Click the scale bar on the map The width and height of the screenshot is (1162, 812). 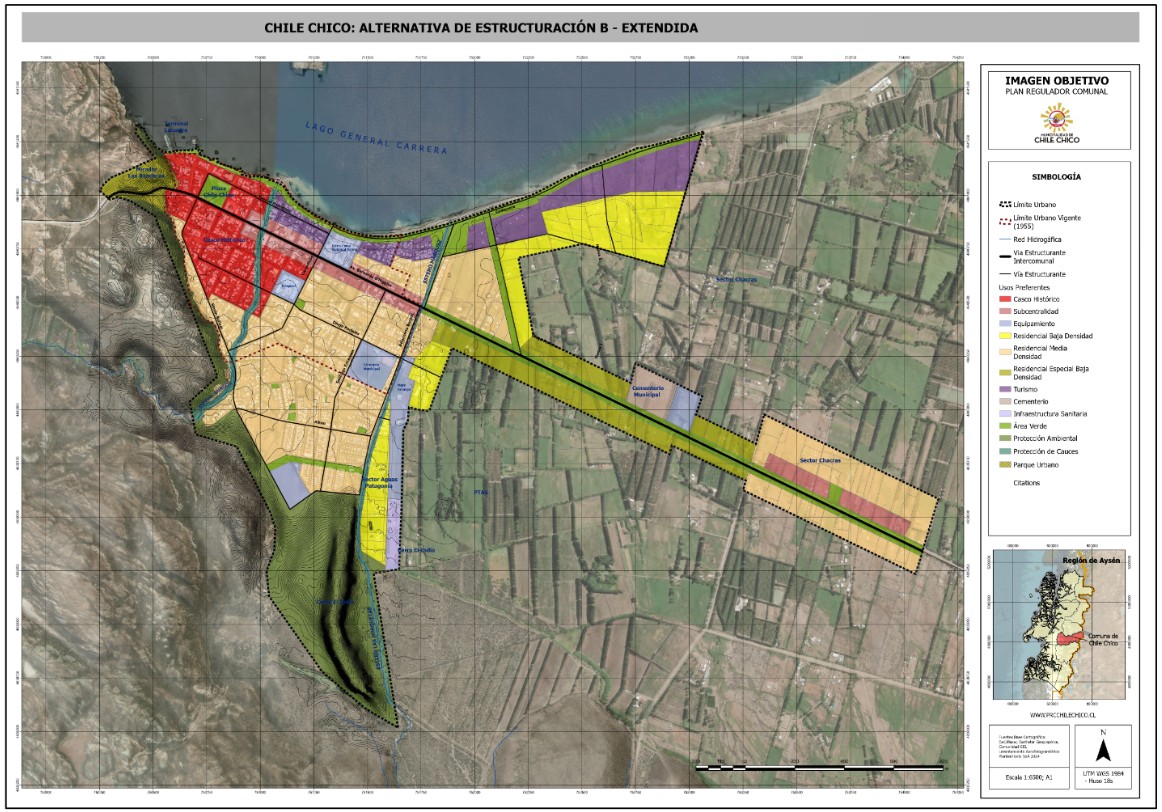point(820,766)
